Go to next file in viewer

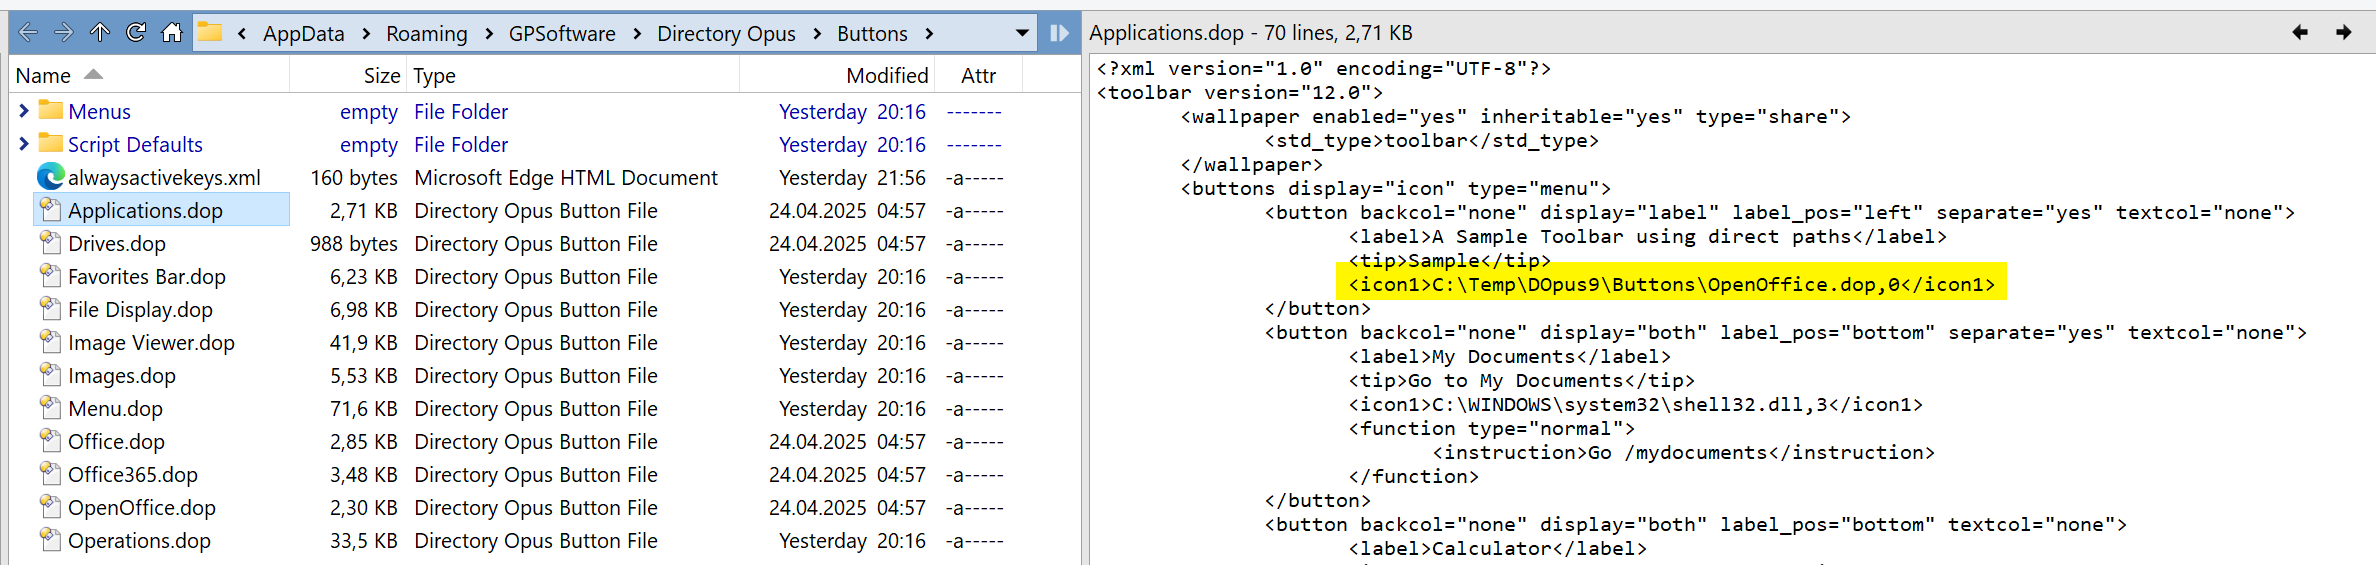pyautogui.click(x=2343, y=33)
